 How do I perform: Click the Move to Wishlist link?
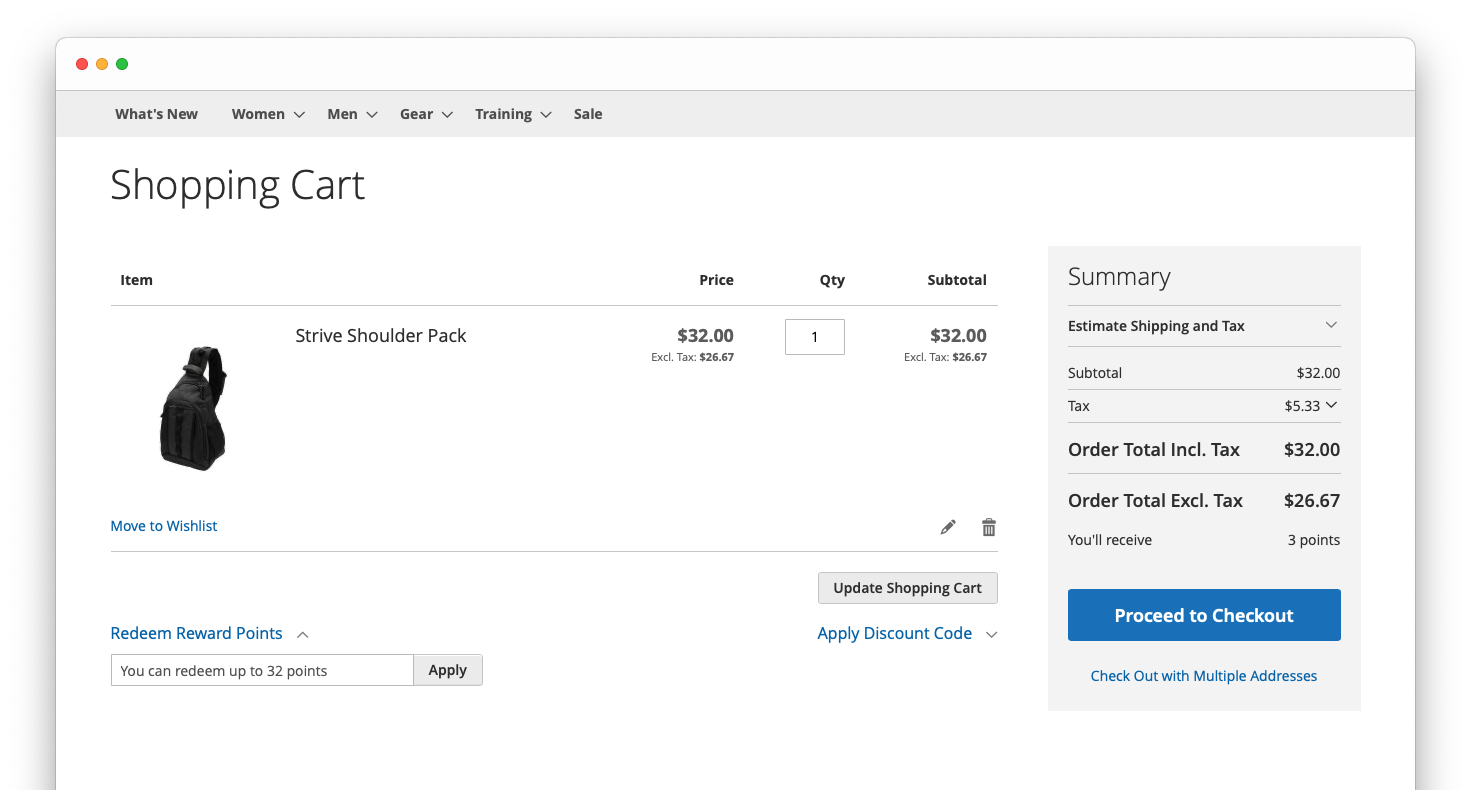pyautogui.click(x=163, y=525)
